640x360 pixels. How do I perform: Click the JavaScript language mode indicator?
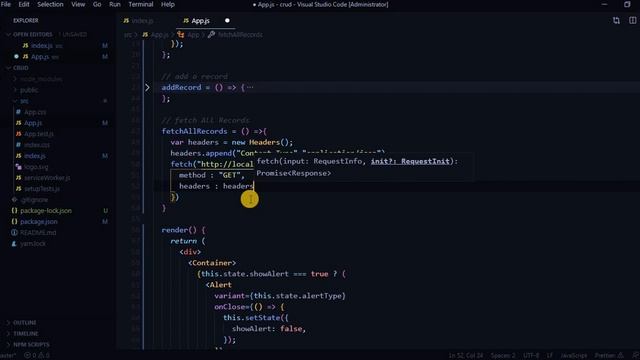573,356
